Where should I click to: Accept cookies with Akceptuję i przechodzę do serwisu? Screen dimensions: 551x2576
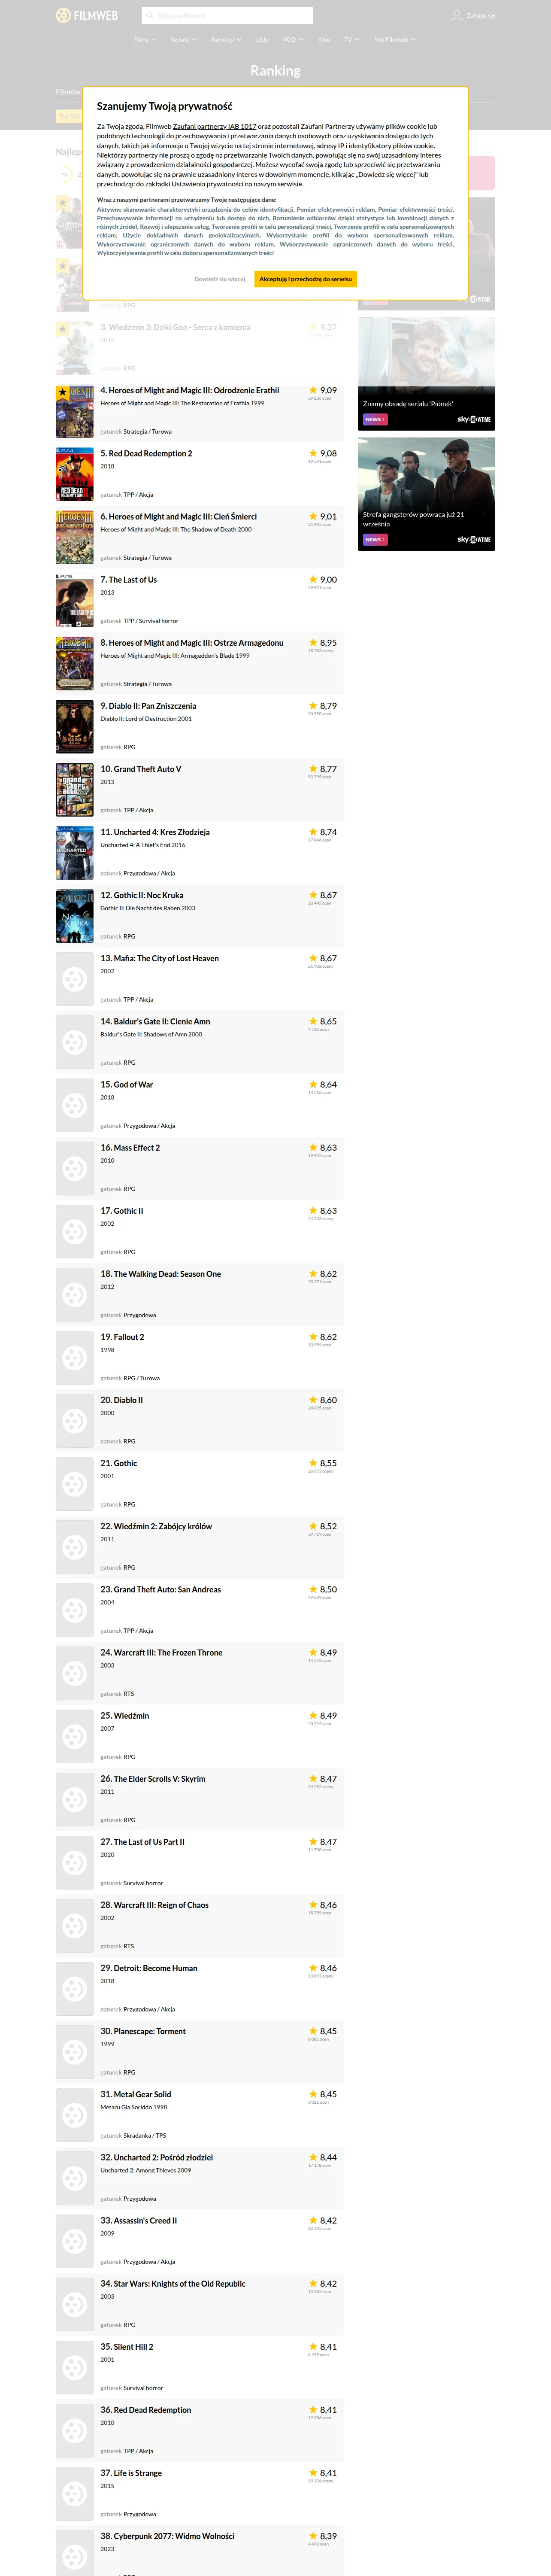tap(306, 279)
